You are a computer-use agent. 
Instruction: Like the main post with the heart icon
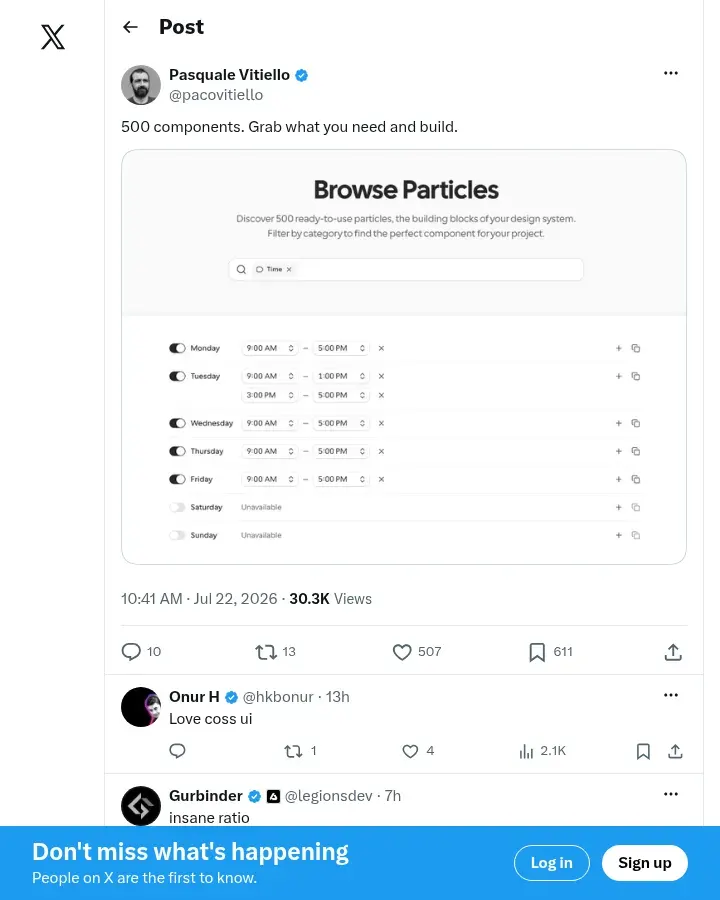pos(402,652)
